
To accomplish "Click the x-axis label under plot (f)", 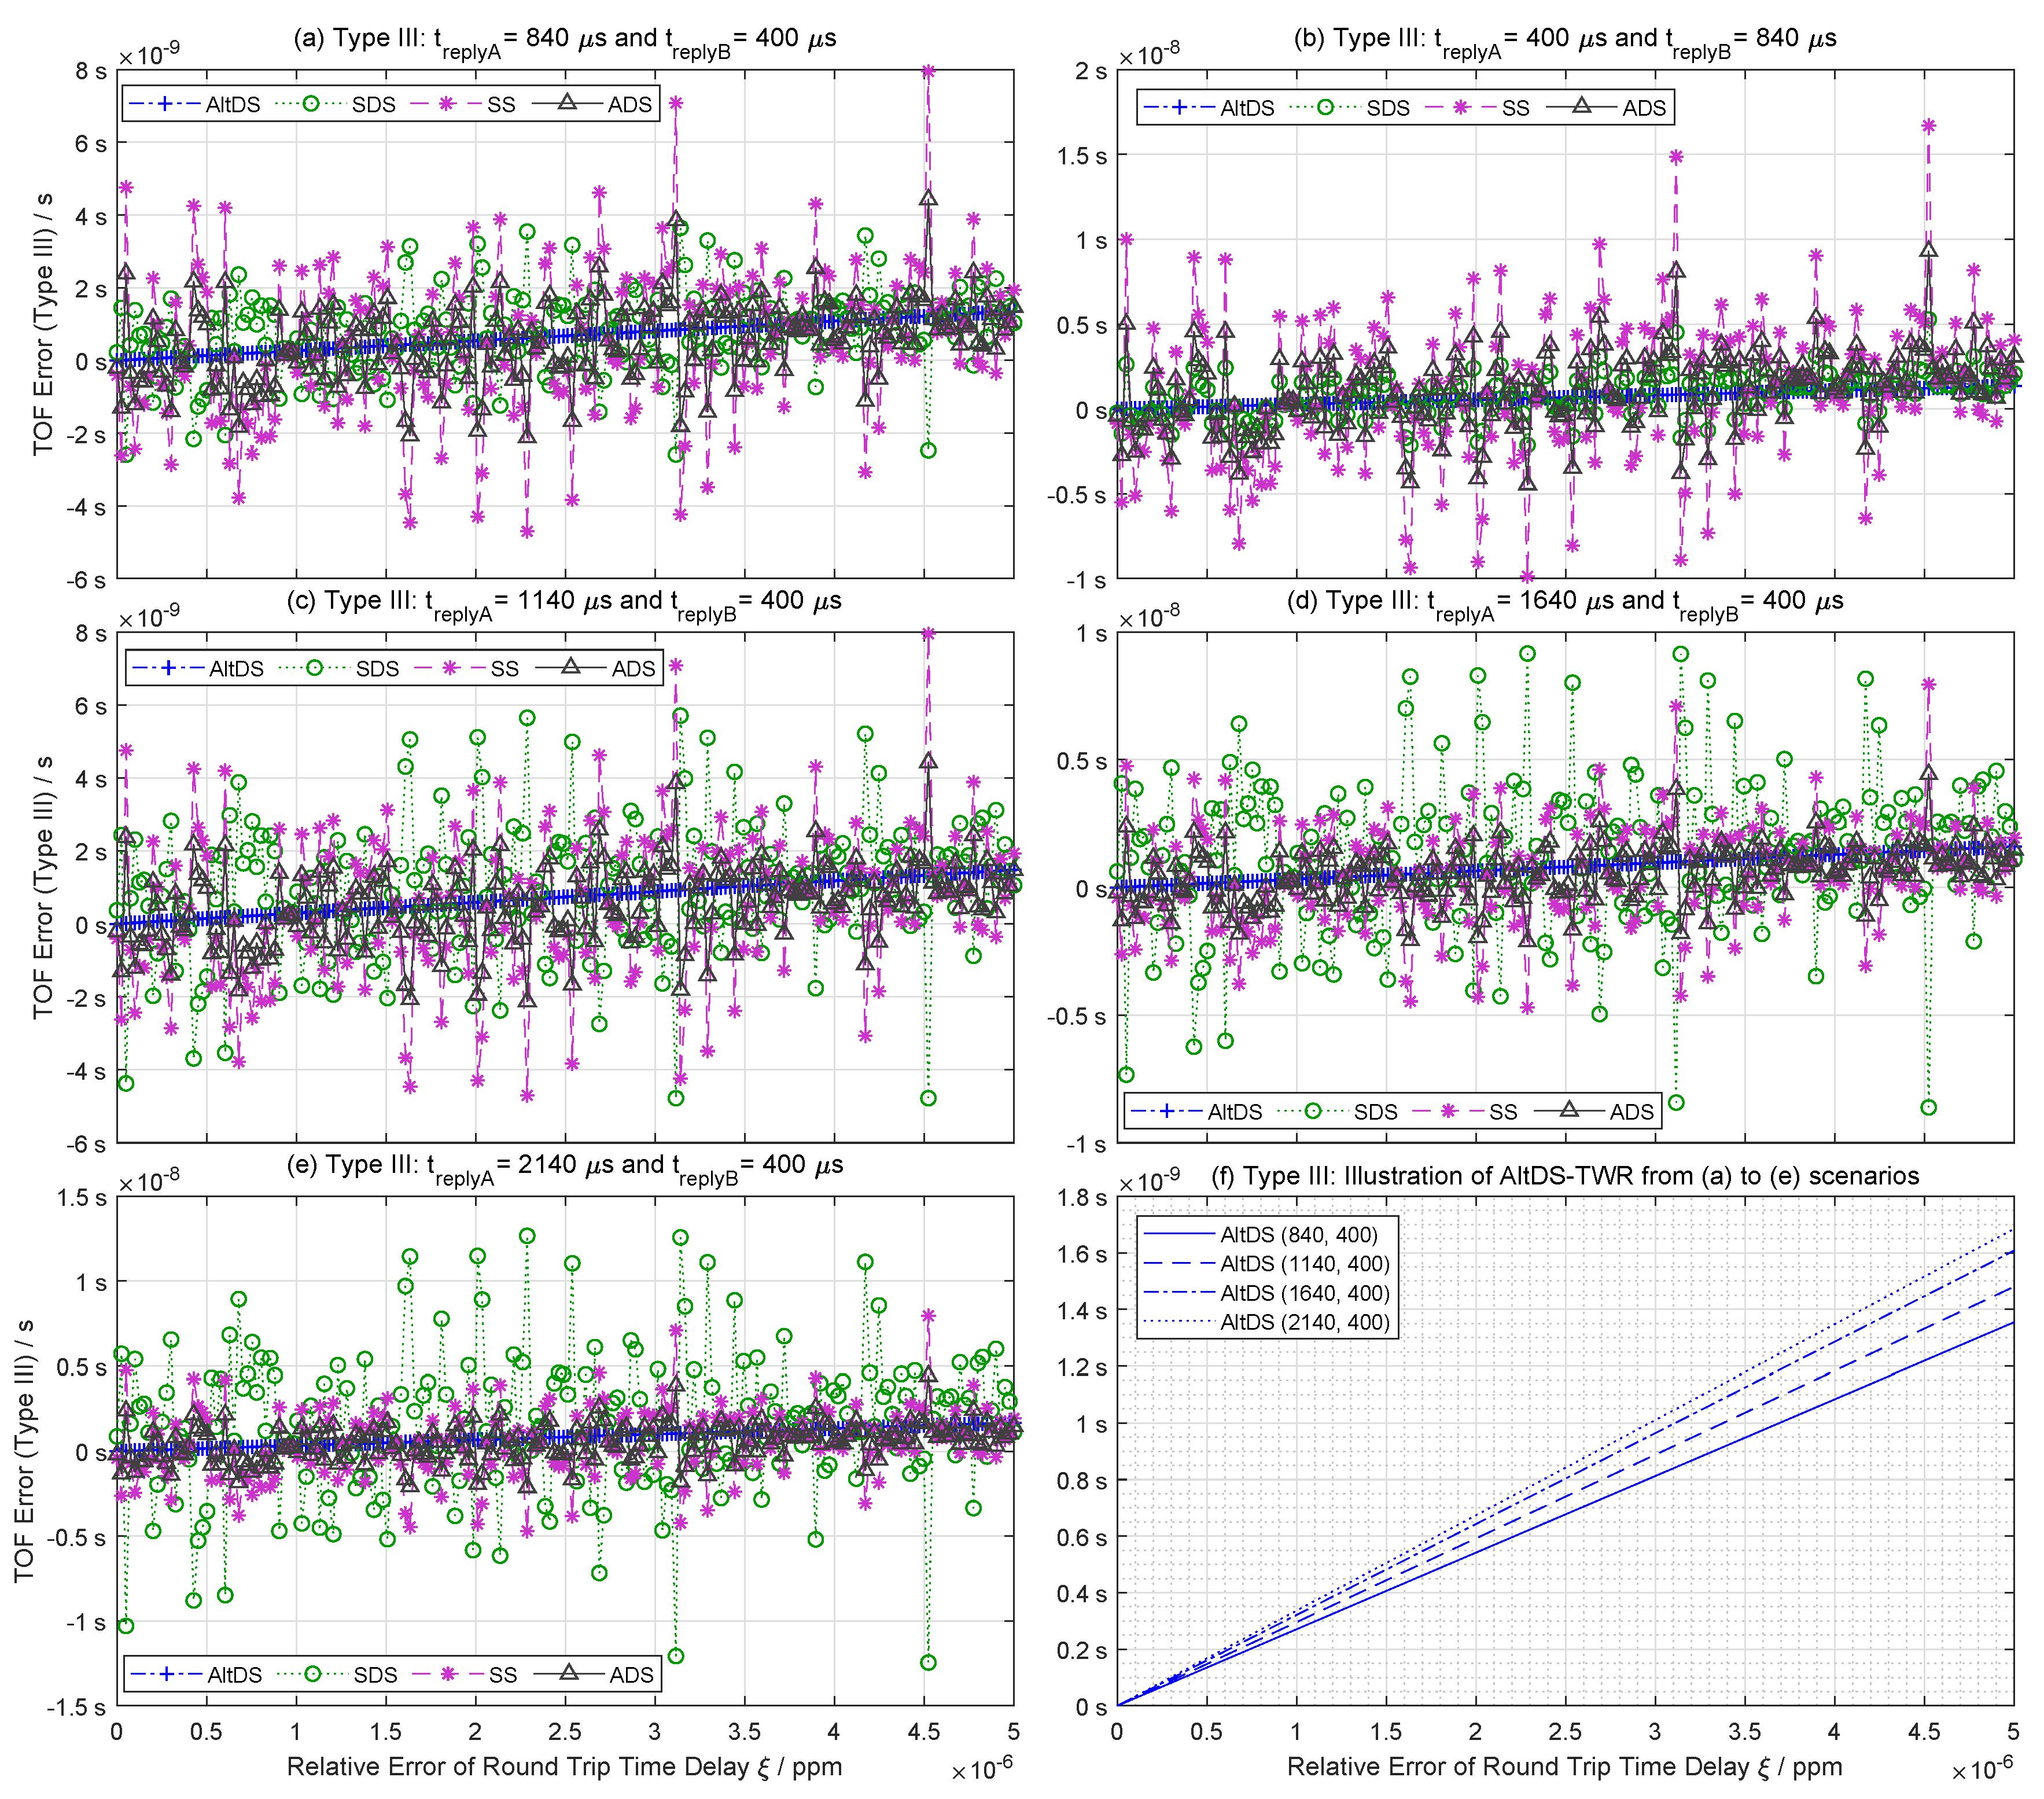I will click(x=1565, y=1767).
